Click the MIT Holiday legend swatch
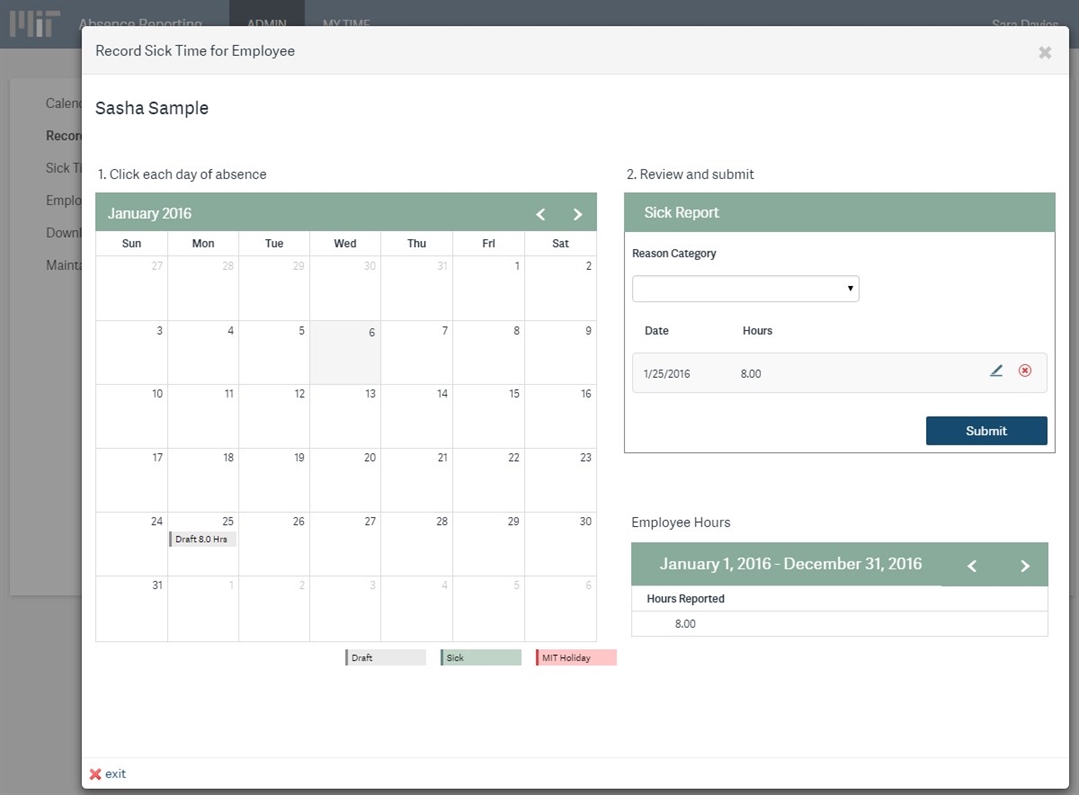Viewport: 1079px width, 795px height. [576, 658]
